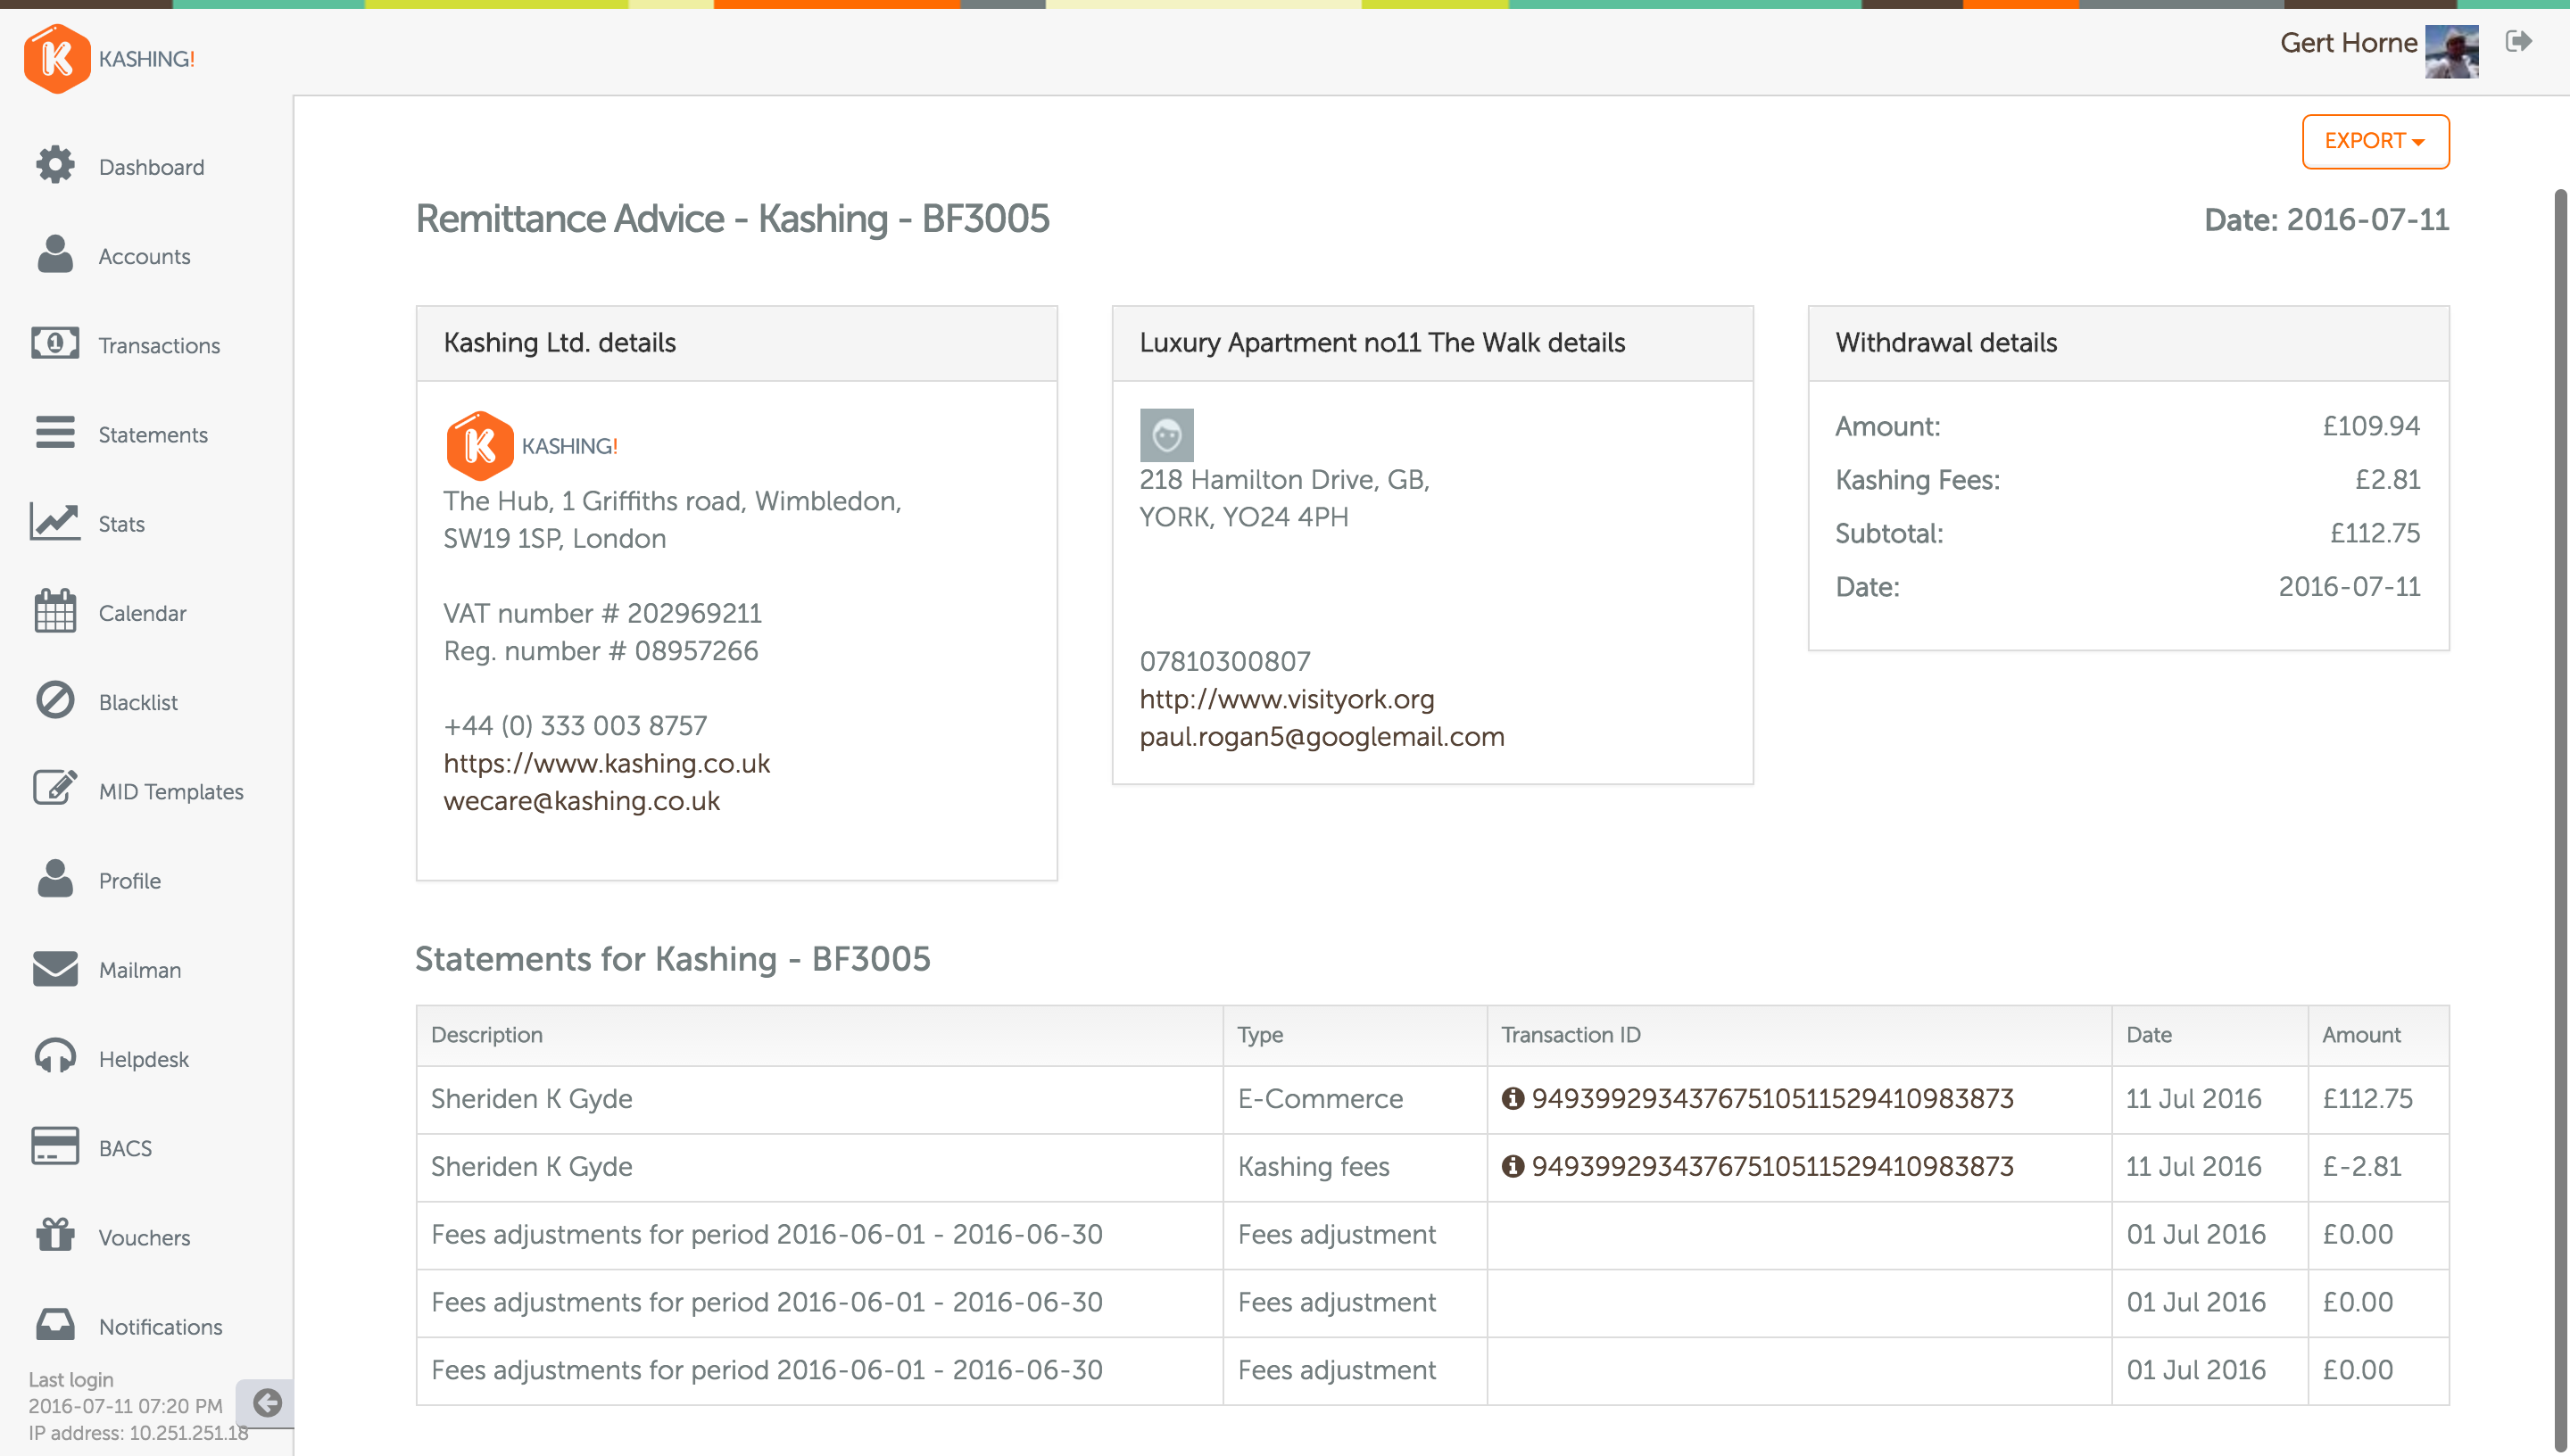Click the Vouchers gift icon
The width and height of the screenshot is (2570, 1456).
pyautogui.click(x=55, y=1236)
